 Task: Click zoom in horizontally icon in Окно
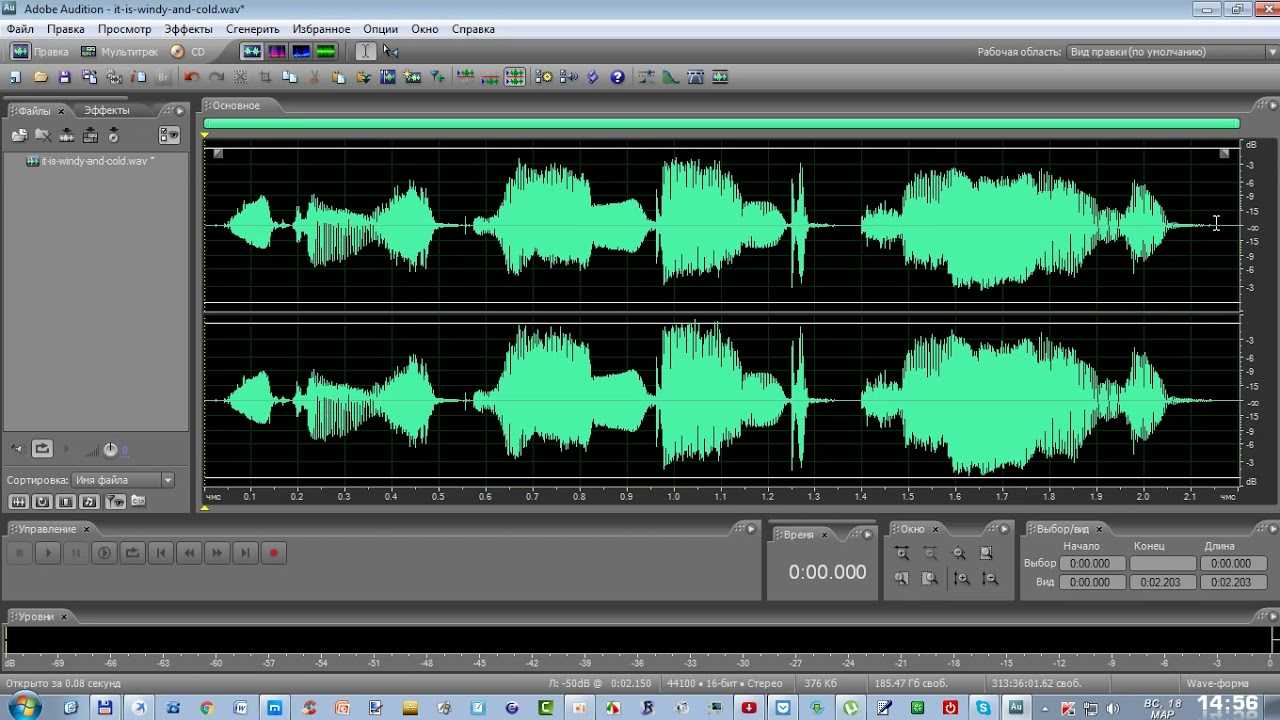tap(902, 553)
